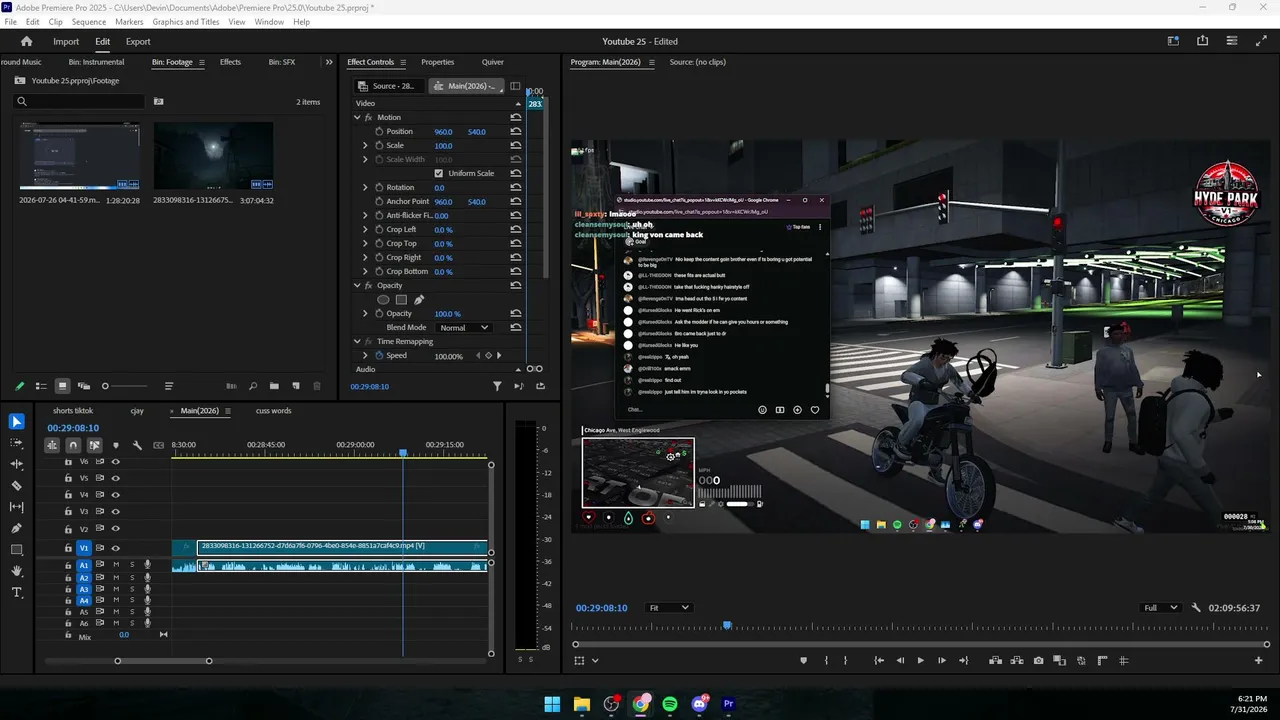Reset the Position parameter
The height and width of the screenshot is (720, 1280).
coord(516,131)
